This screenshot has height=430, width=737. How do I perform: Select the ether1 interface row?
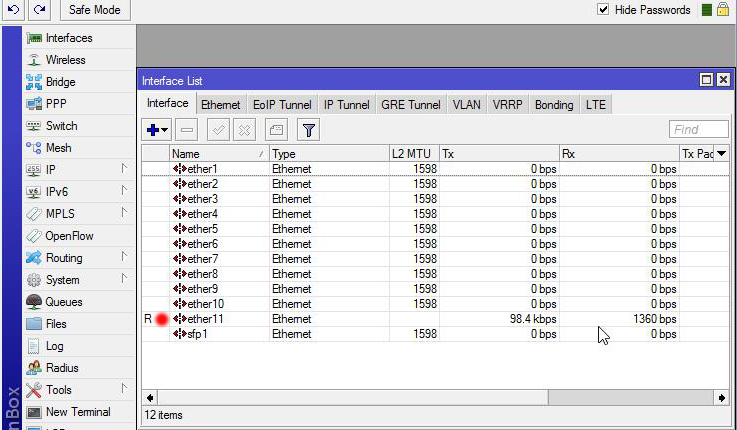click(x=435, y=169)
